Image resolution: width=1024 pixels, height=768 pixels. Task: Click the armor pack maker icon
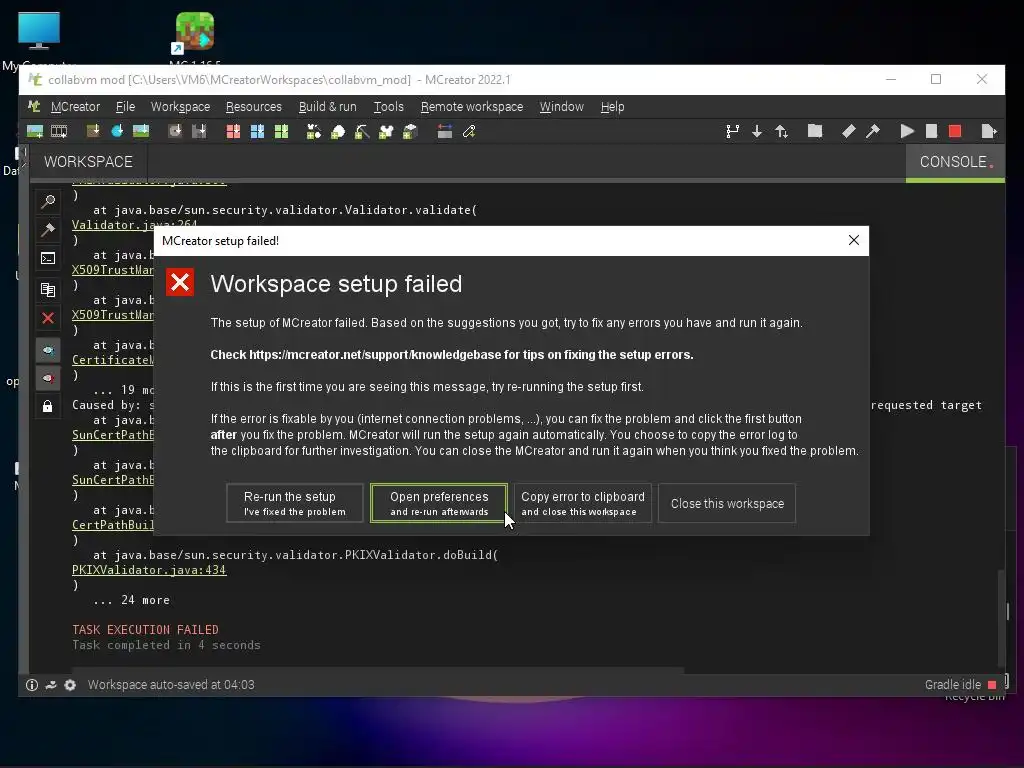(x=386, y=131)
